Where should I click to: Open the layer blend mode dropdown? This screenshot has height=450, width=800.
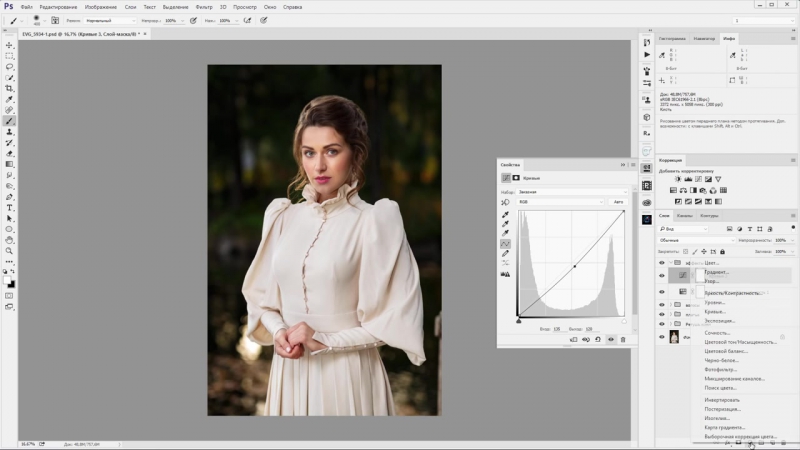click(x=697, y=240)
